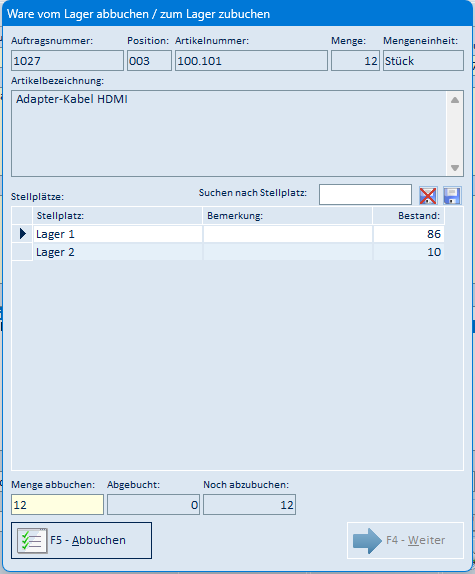Click the scroll down arrow in Artikelbezeichnung
The height and width of the screenshot is (574, 475).
coord(455,168)
